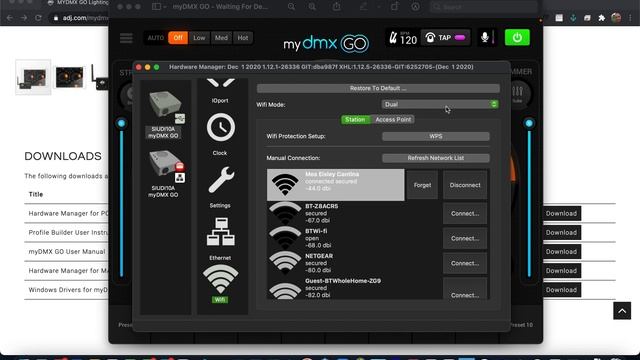Connect to the NETGEAR network

(465, 263)
